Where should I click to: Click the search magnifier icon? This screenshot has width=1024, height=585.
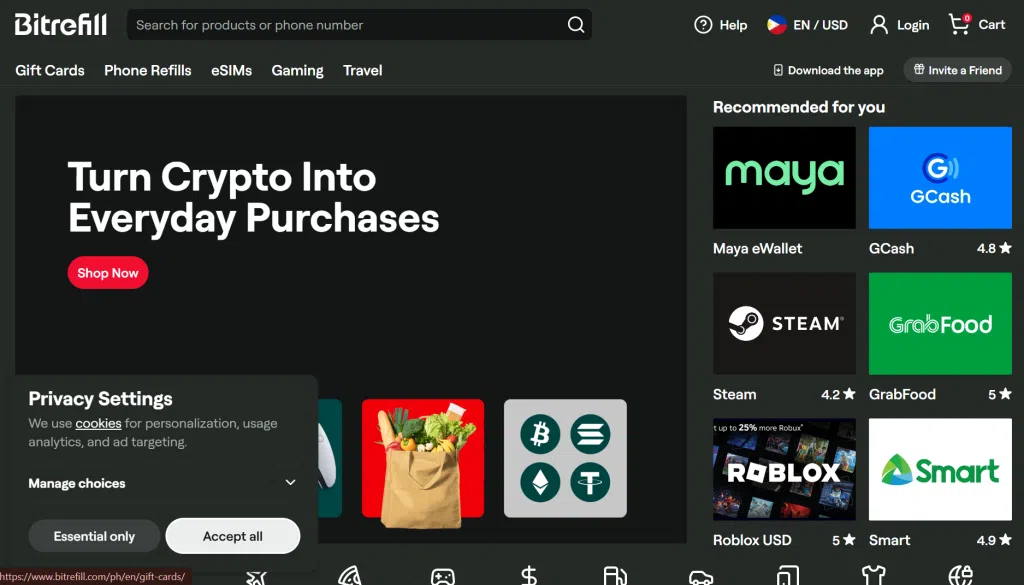tap(576, 25)
